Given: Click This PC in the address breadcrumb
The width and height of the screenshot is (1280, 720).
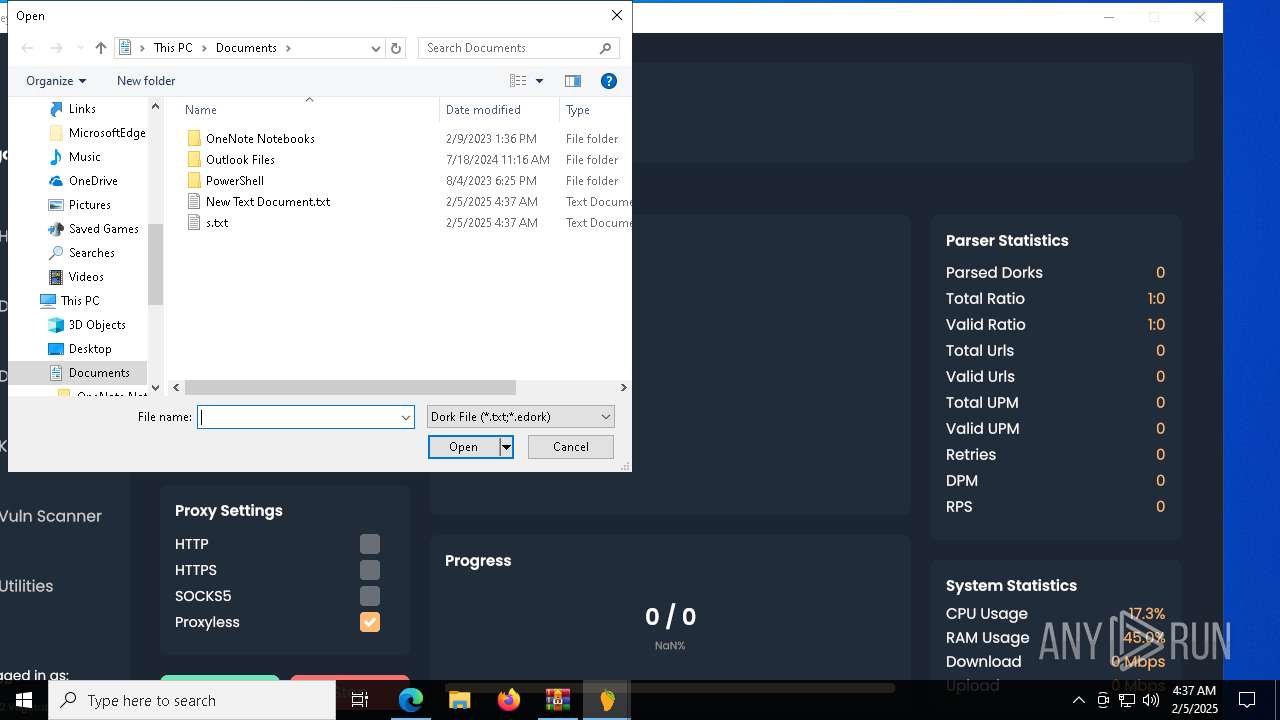Looking at the screenshot, I should tap(172, 48).
